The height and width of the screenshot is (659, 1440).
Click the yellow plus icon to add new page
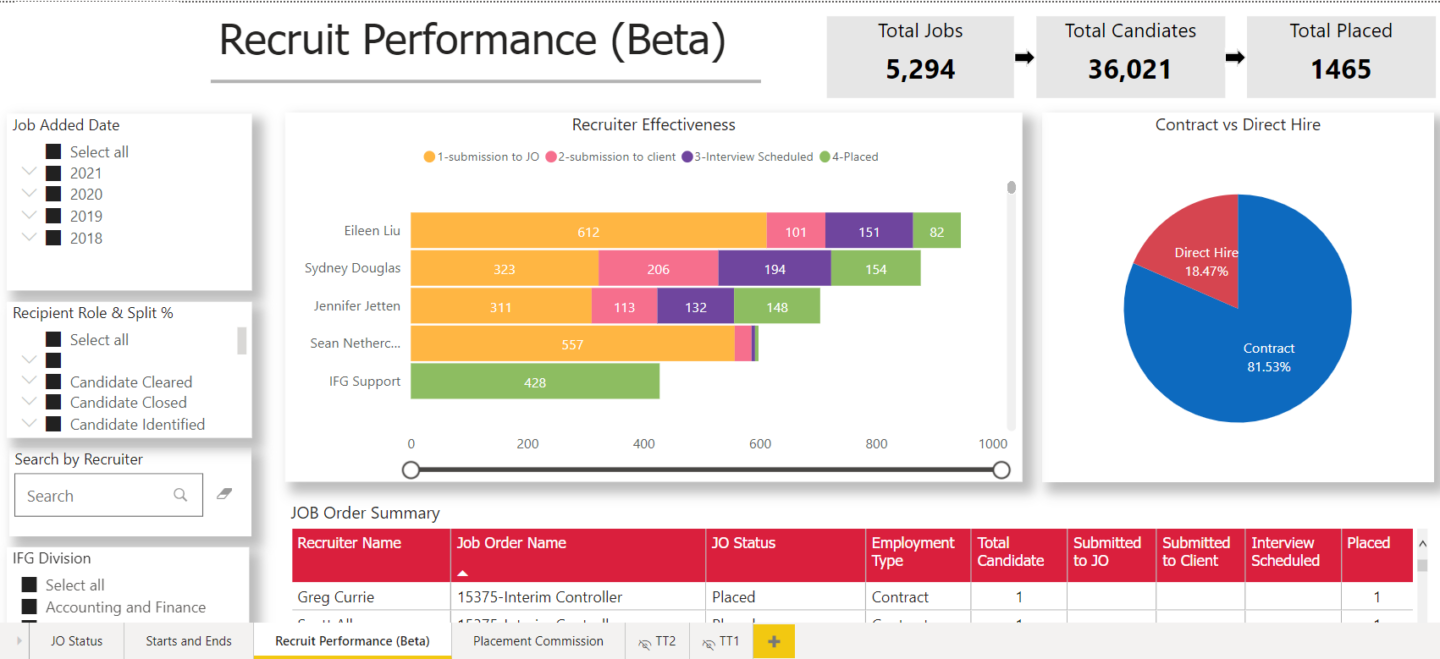click(x=774, y=641)
